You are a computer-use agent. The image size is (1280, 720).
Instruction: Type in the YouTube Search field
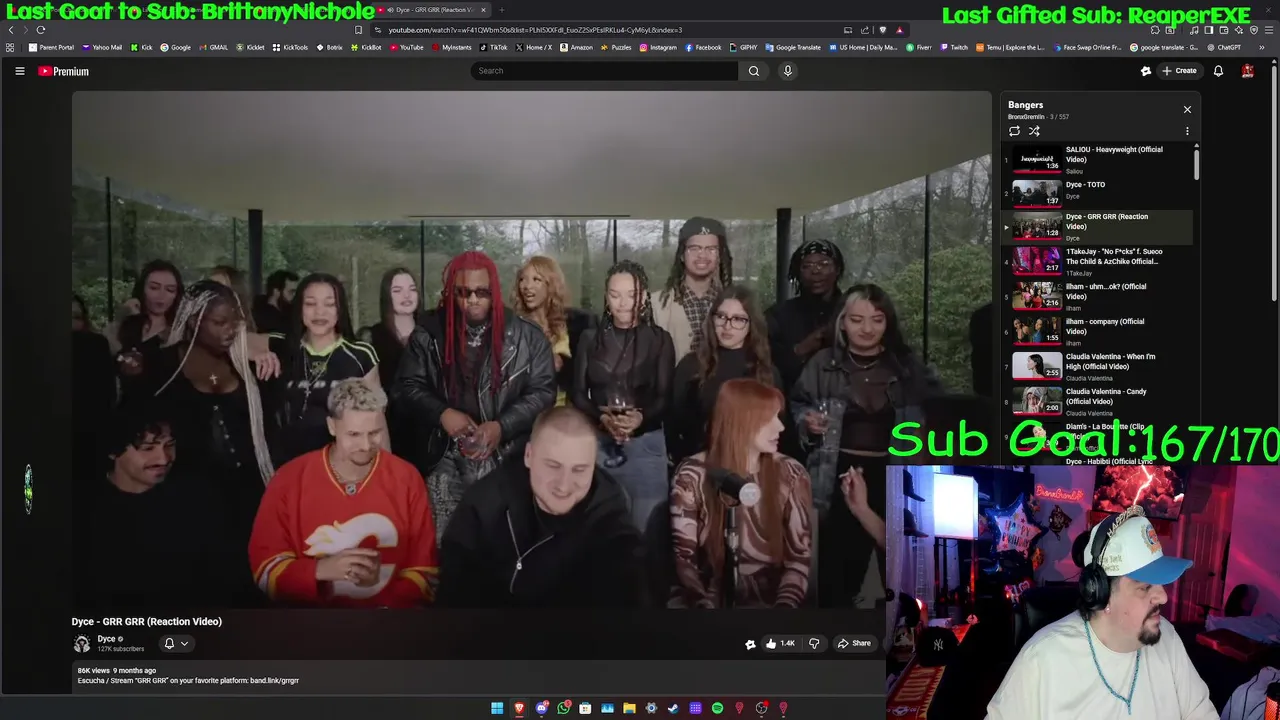click(605, 71)
